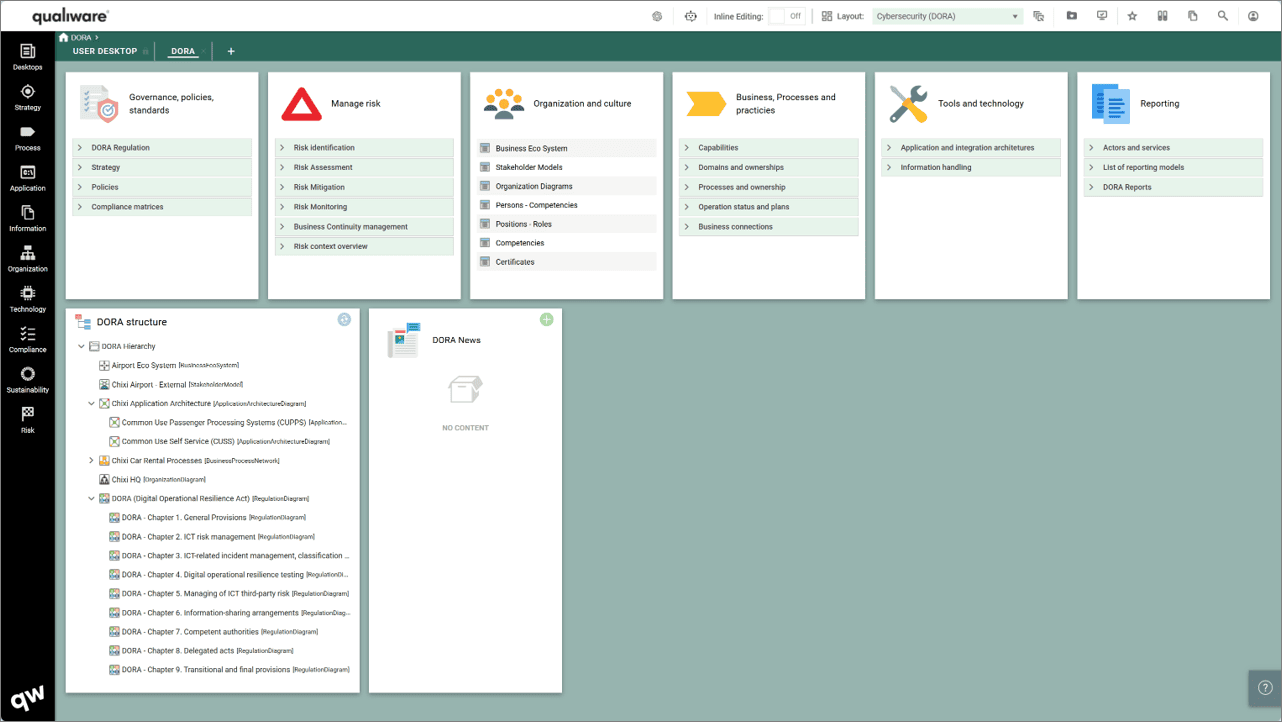The height and width of the screenshot is (722, 1282).
Task: Click the user profile icon
Action: (x=1253, y=16)
